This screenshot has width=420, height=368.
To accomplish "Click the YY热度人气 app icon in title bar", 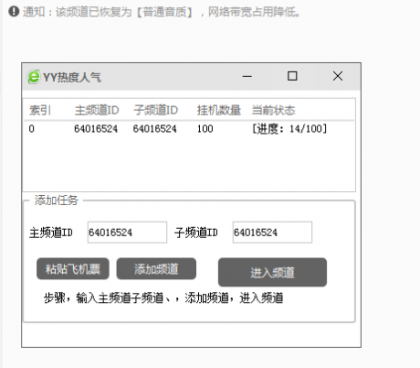I will pyautogui.click(x=33, y=77).
